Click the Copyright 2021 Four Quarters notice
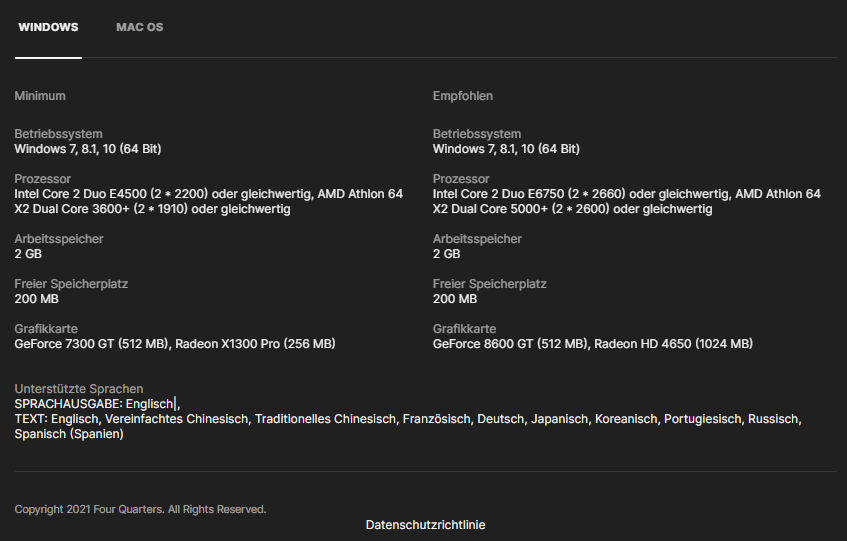Viewport: 847px width, 541px height. 140,510
